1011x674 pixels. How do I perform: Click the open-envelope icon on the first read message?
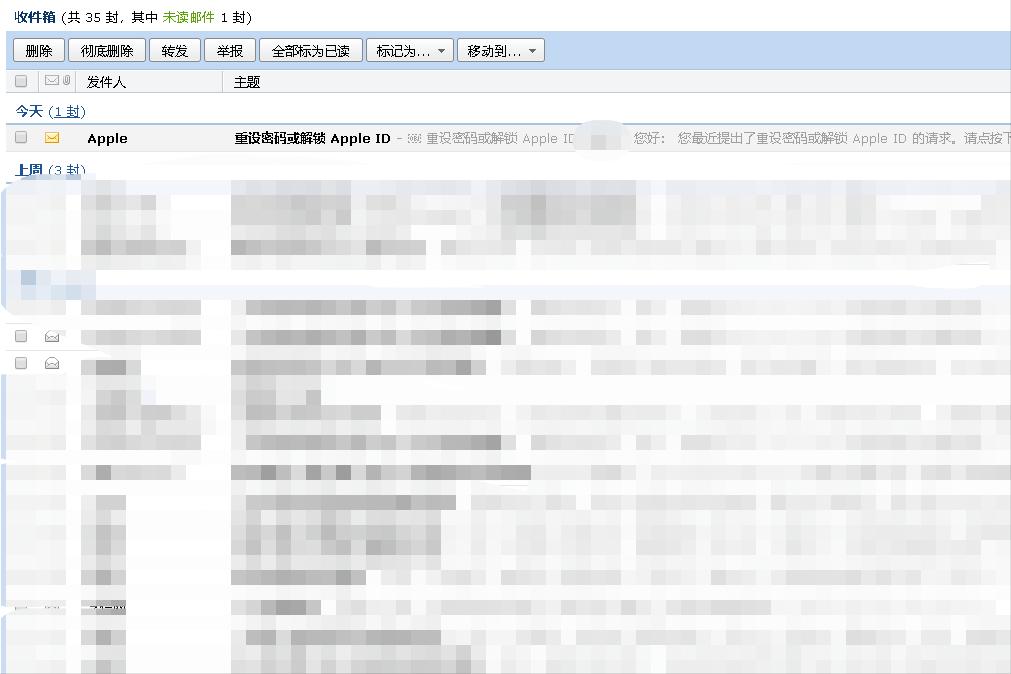(x=52, y=336)
